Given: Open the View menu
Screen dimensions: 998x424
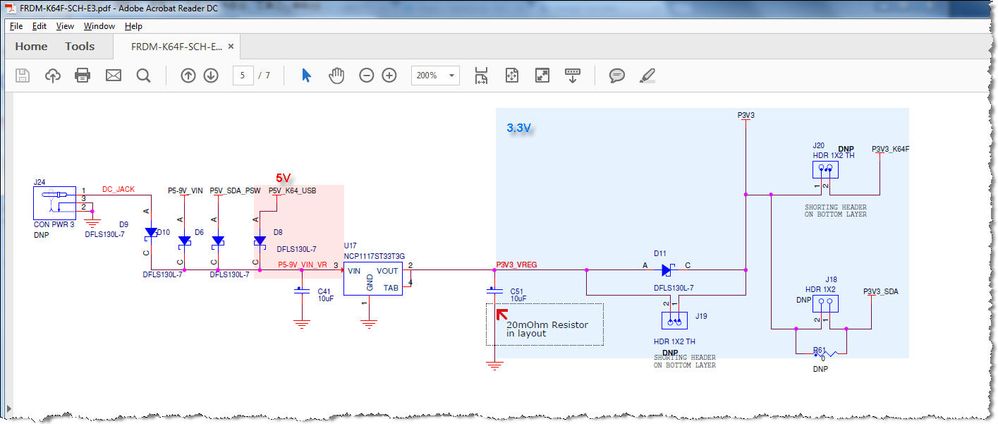Looking at the screenshot, I should click(x=65, y=27).
